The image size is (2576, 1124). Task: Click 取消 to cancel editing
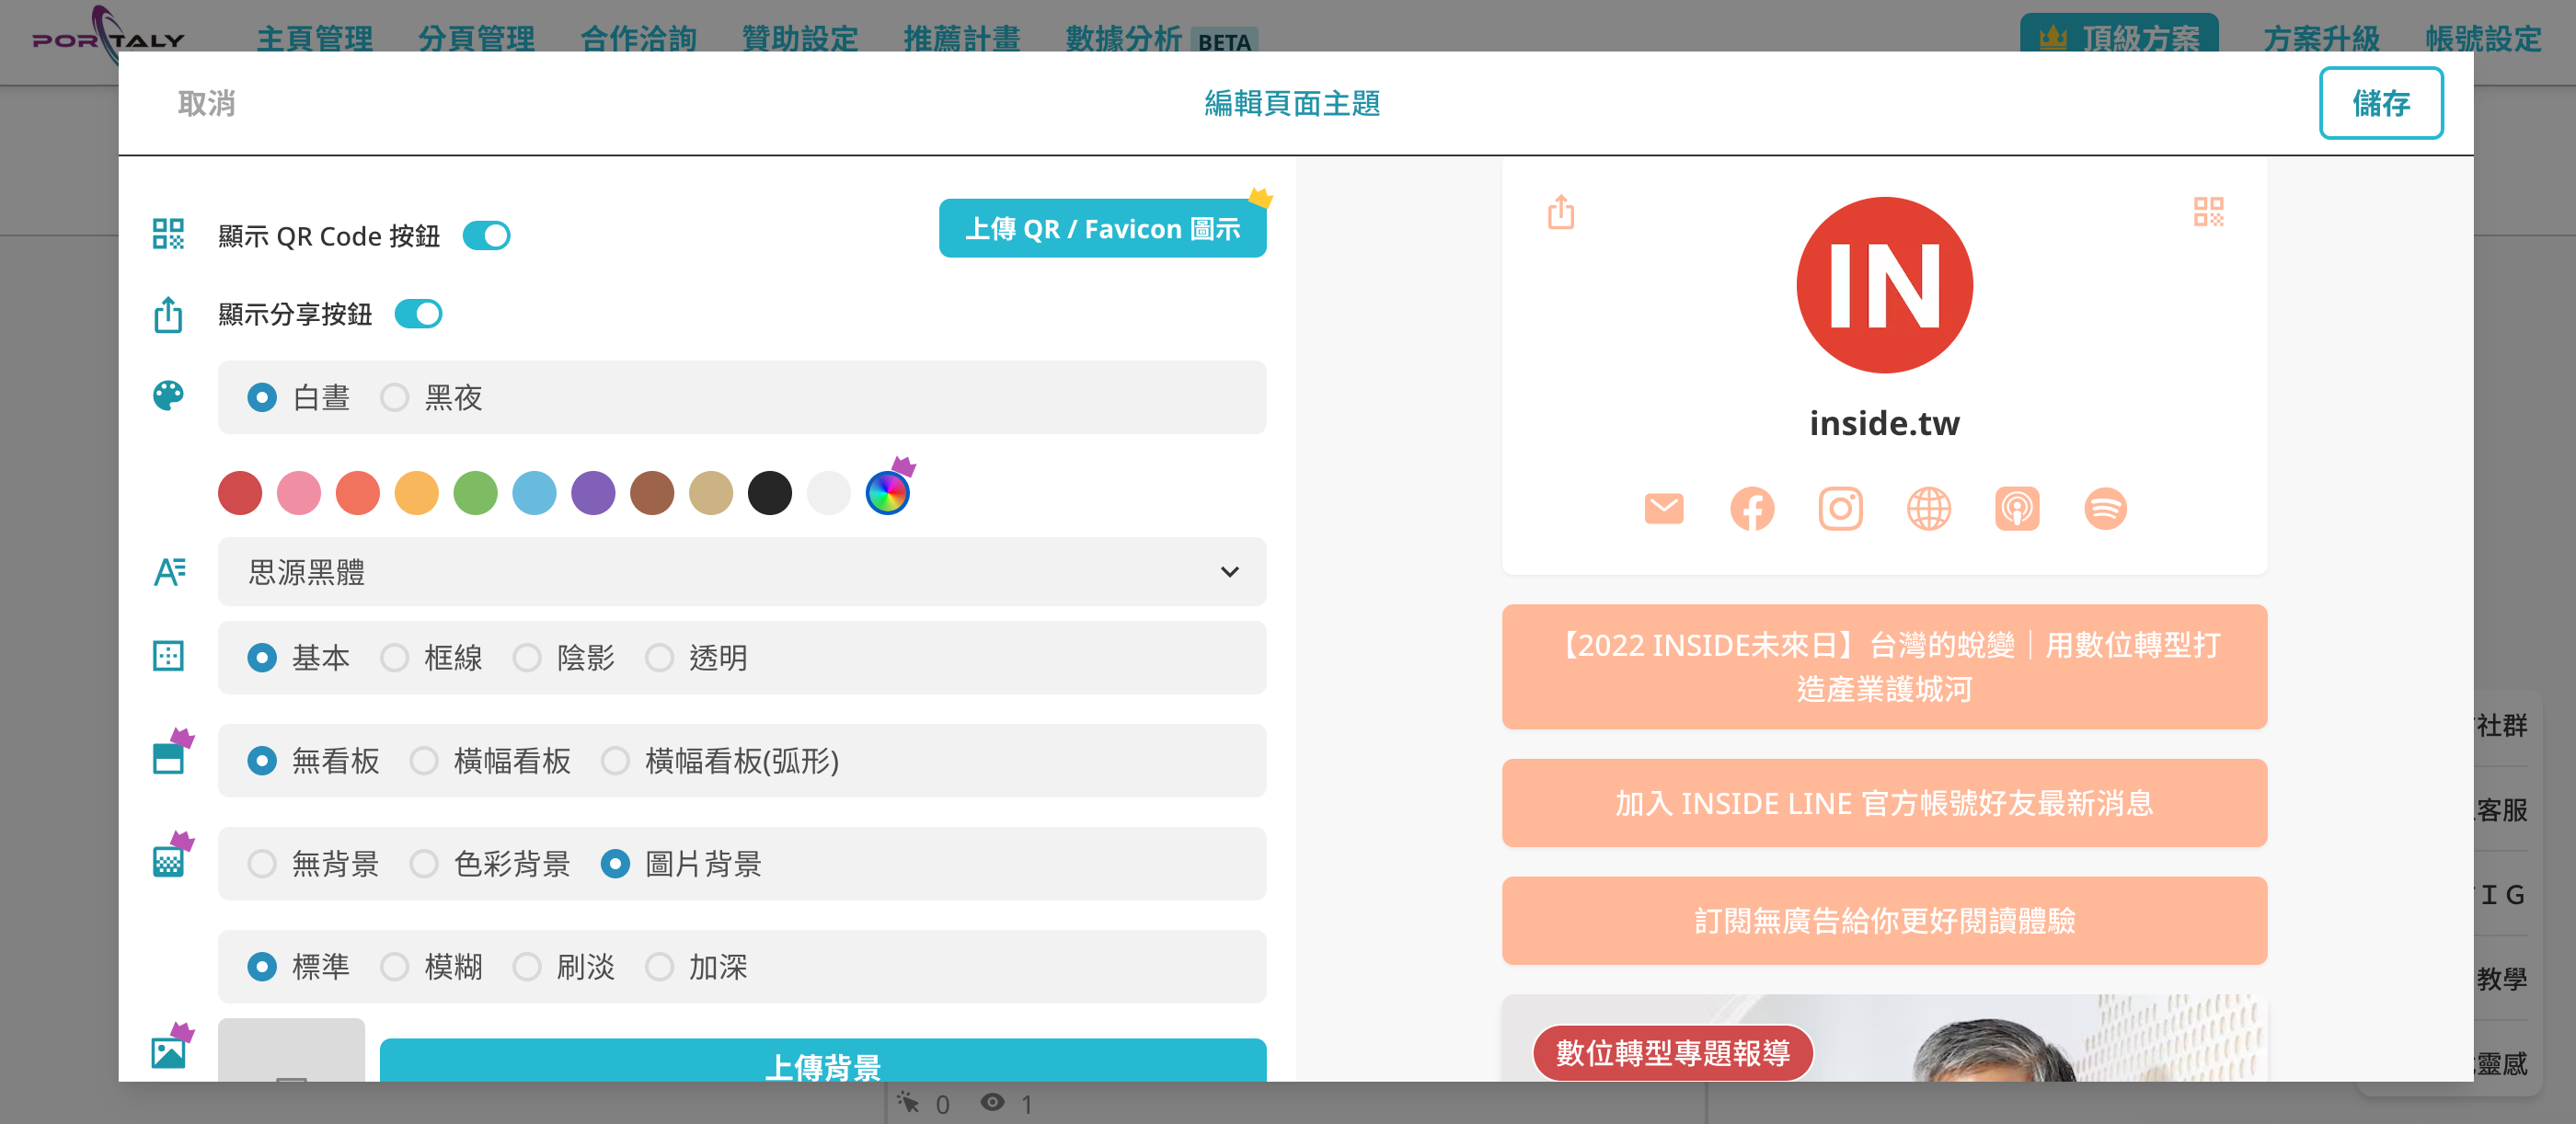click(x=206, y=103)
